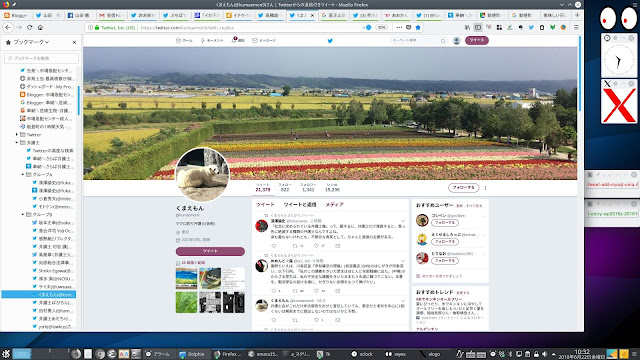The height and width of the screenshot is (360, 640).
Task: Collapse the グループA bookmark folder
Action: click(22, 174)
